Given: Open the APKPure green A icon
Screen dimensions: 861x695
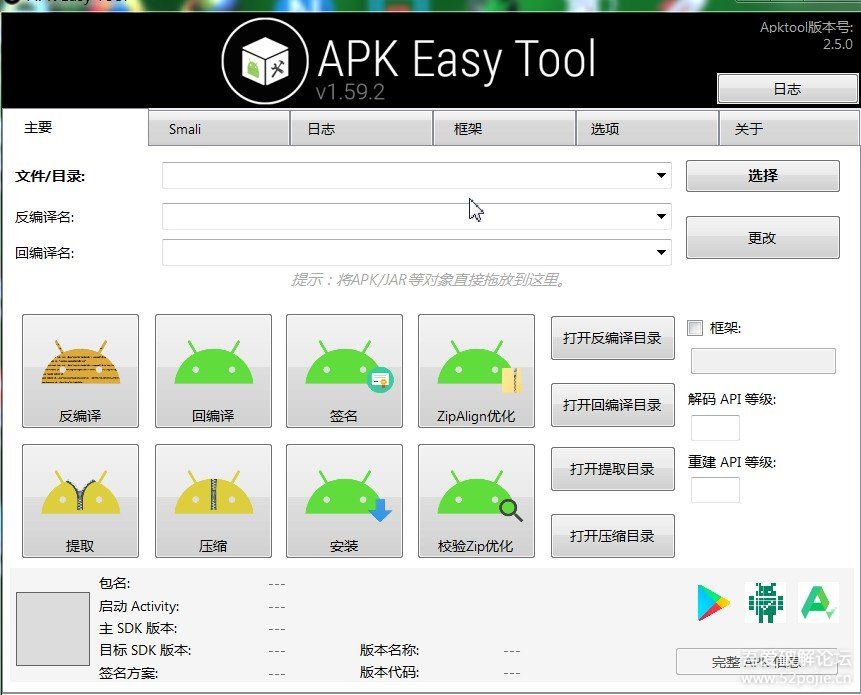Looking at the screenshot, I should 818,602.
